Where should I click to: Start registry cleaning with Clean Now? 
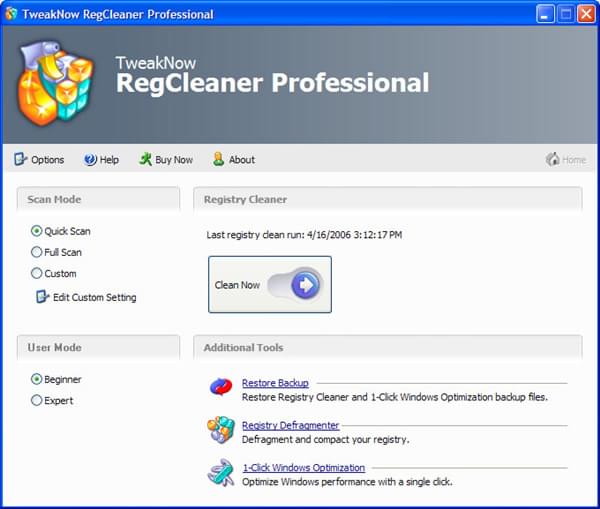pos(270,284)
